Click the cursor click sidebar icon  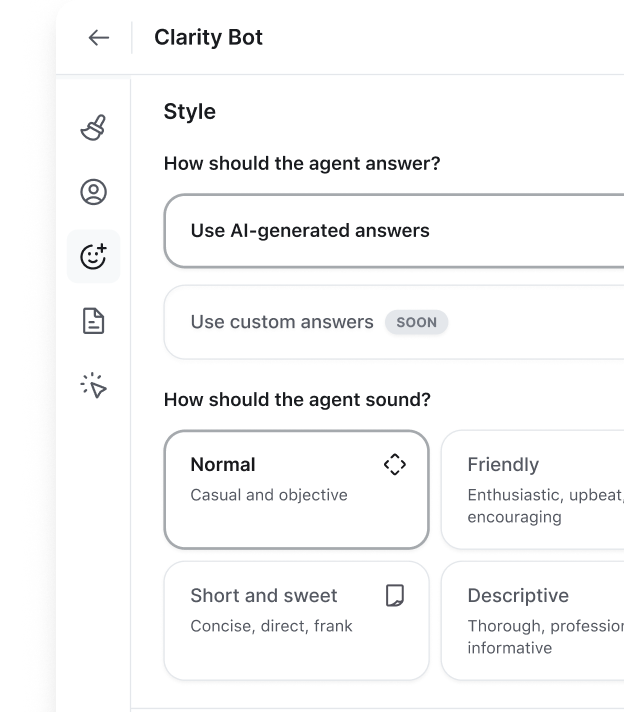pyautogui.click(x=94, y=386)
